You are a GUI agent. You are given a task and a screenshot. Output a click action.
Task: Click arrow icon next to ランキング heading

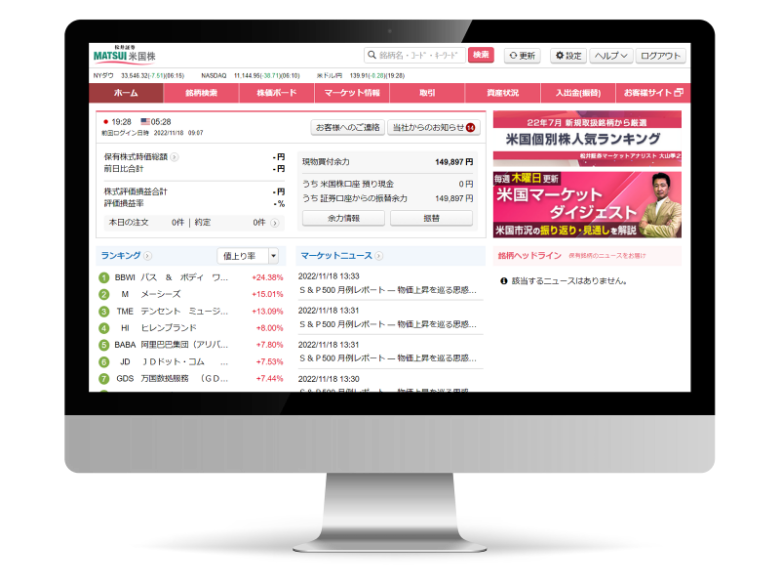(147, 256)
